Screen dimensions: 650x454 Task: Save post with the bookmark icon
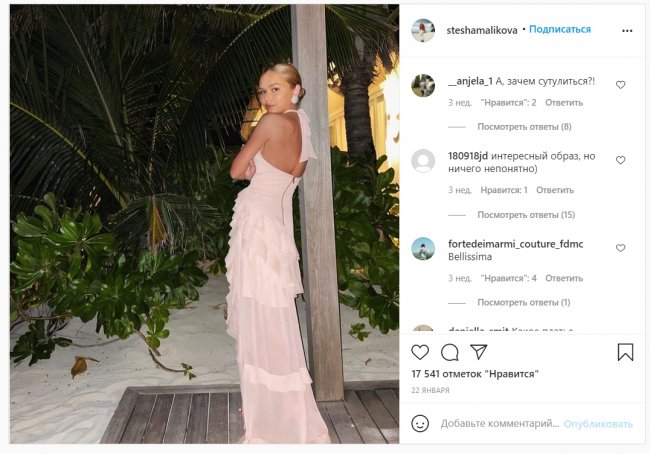(x=625, y=352)
